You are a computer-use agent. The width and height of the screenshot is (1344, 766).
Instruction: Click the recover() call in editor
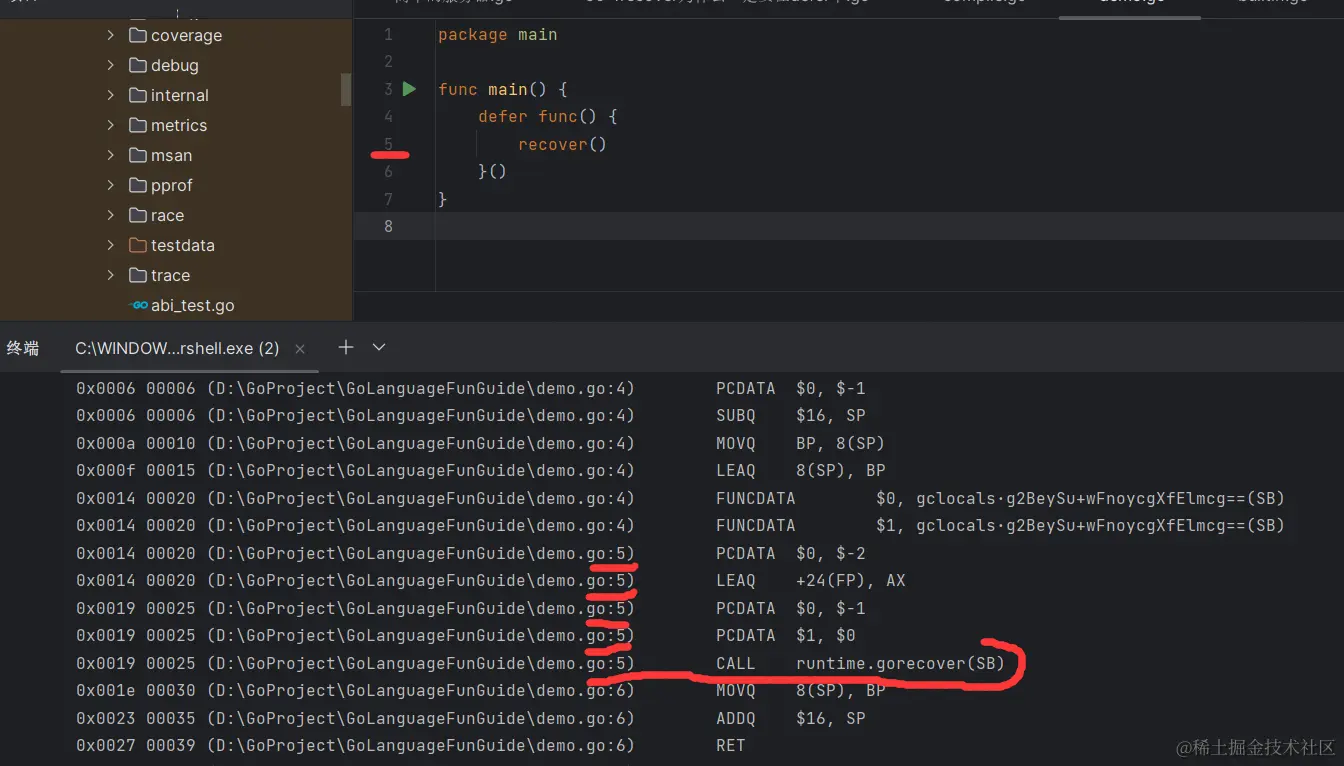[x=562, y=145]
